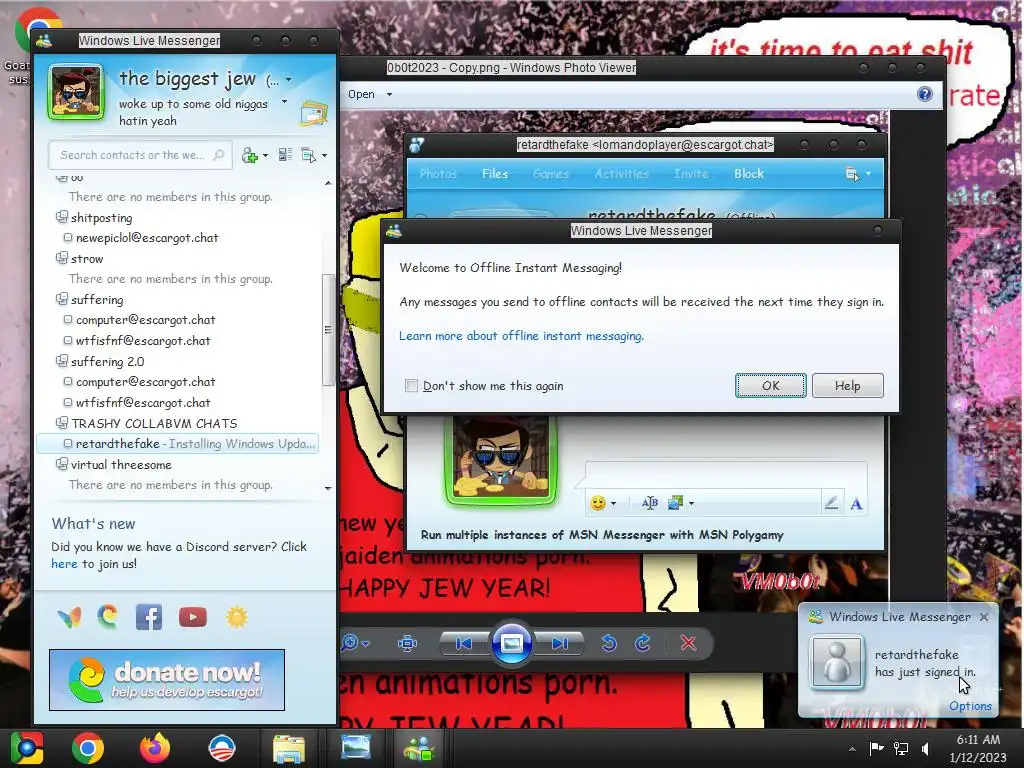Click Block in conversation toolbar
1024x768 pixels.
748,174
